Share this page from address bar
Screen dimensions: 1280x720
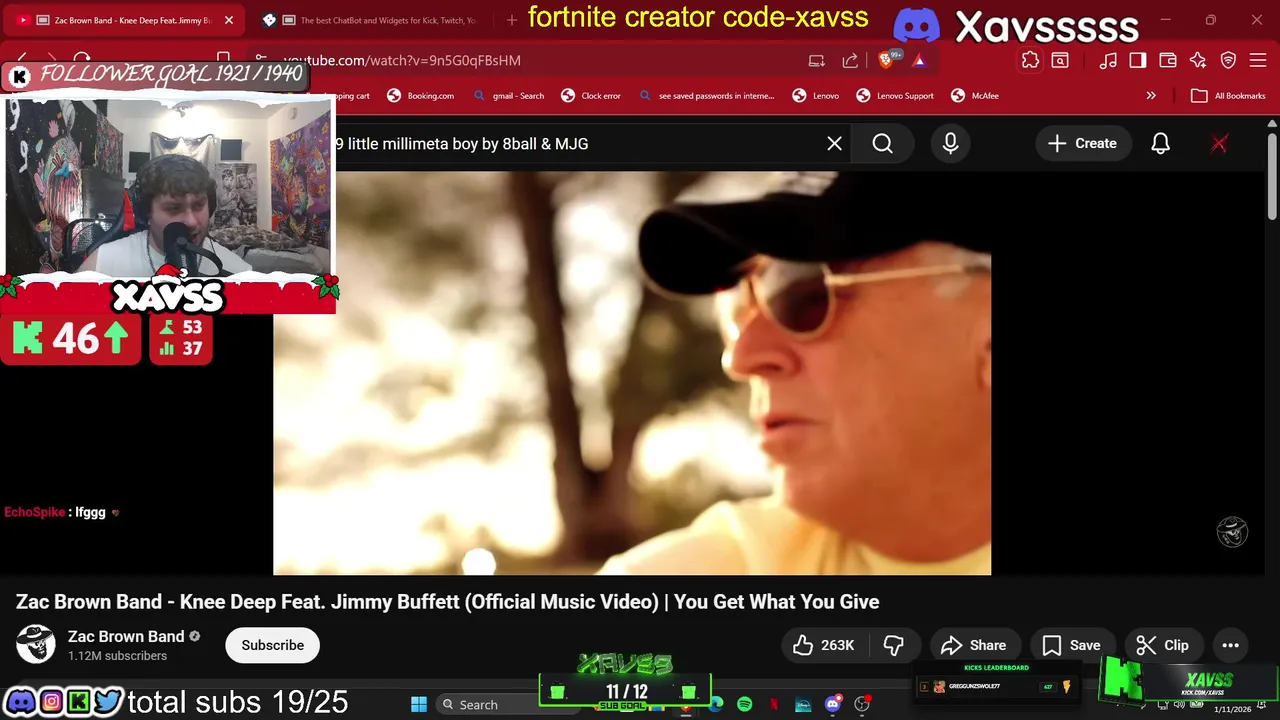pyautogui.click(x=850, y=61)
